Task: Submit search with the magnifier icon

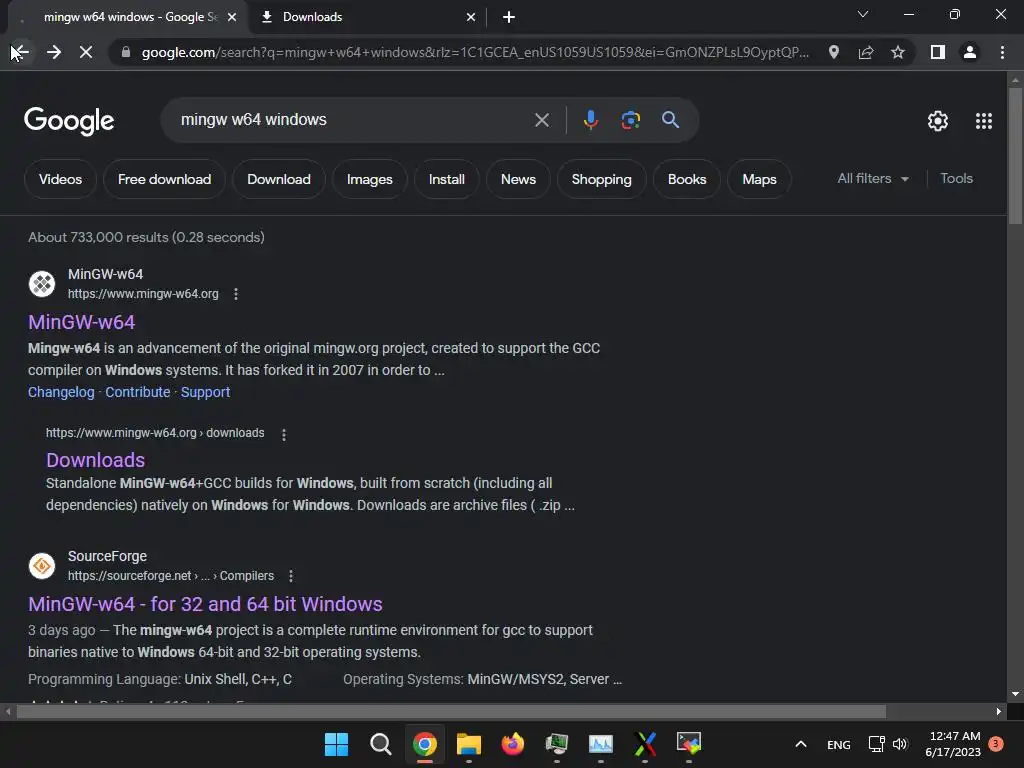Action: (670, 120)
